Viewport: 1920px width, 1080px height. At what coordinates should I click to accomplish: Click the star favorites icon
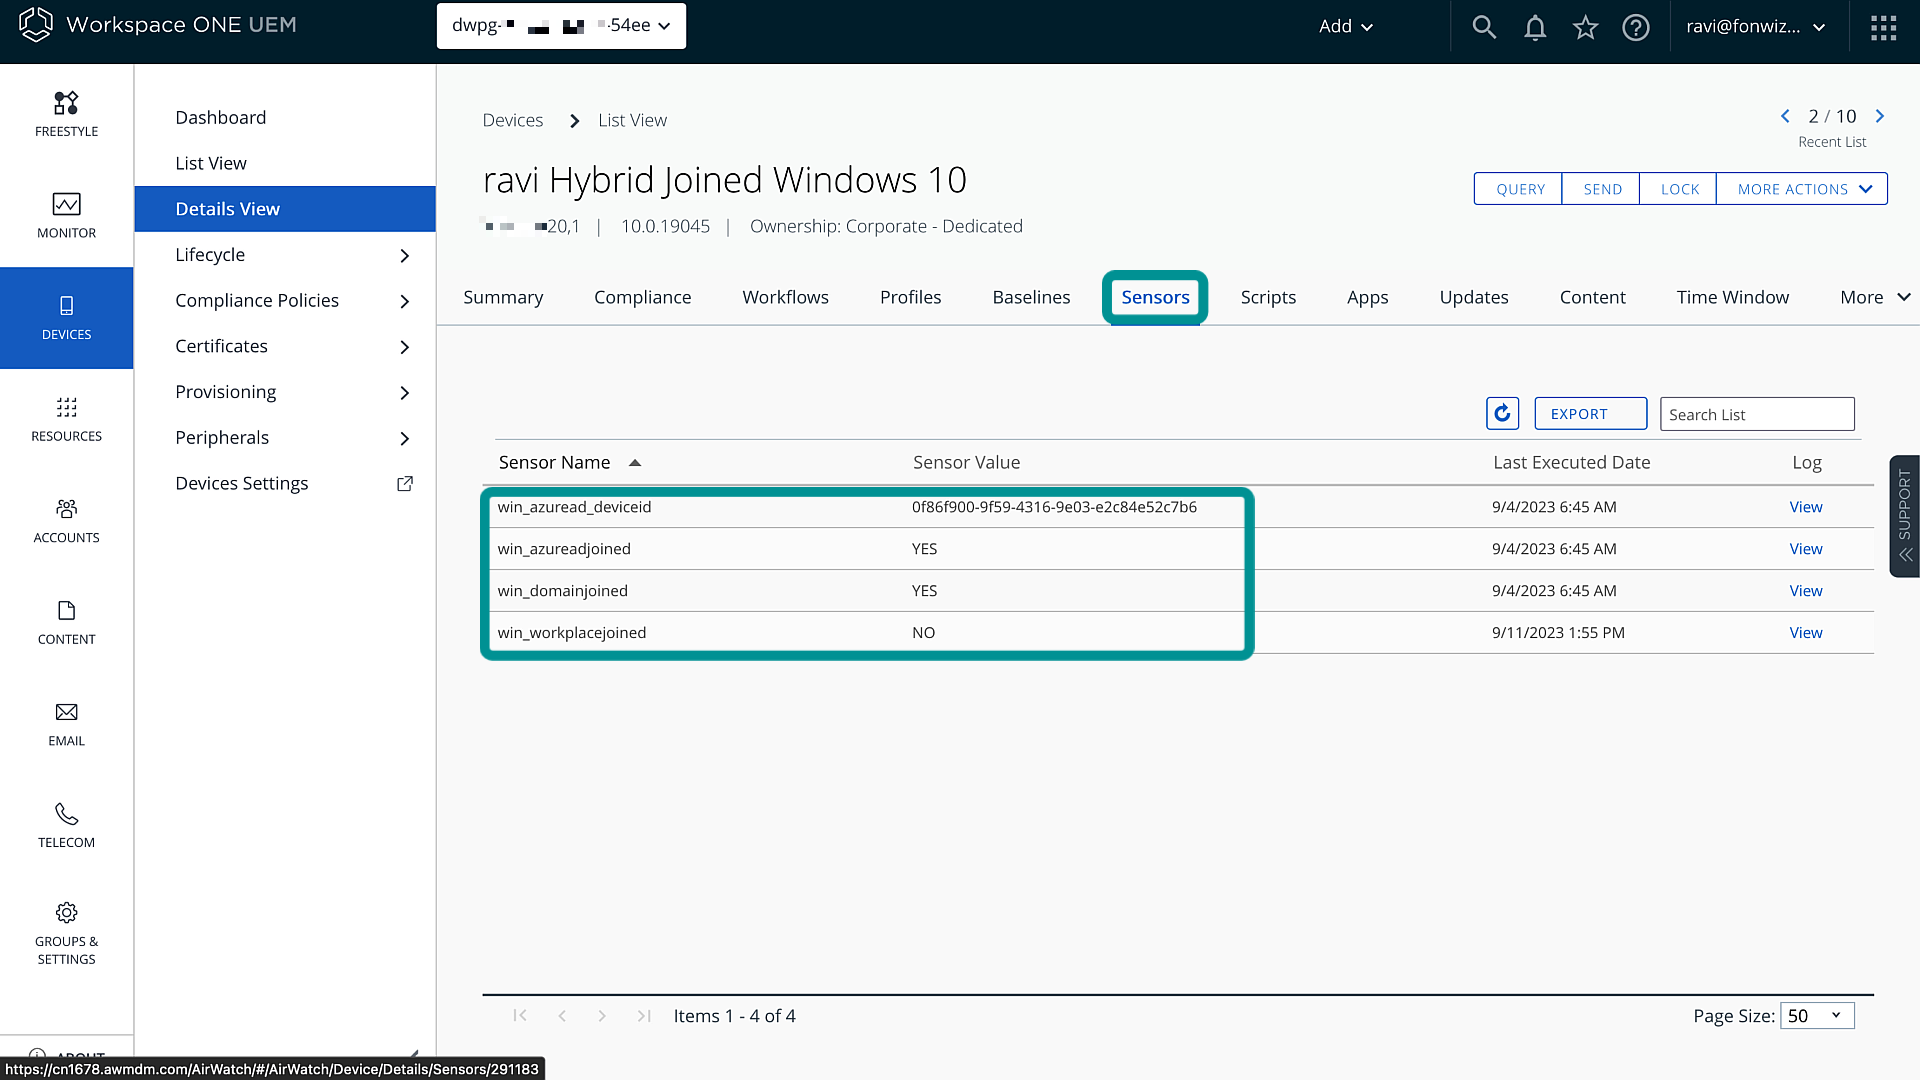click(x=1585, y=27)
